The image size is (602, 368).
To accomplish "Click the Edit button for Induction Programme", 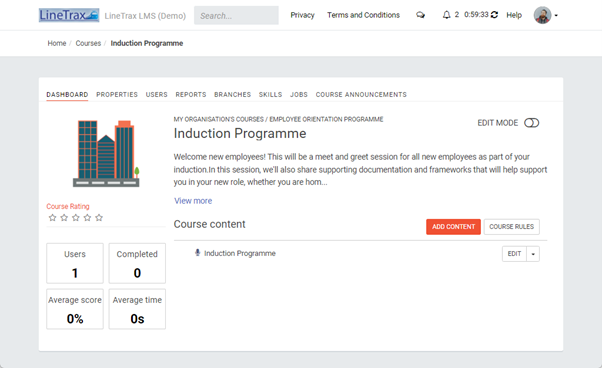I will tap(514, 254).
